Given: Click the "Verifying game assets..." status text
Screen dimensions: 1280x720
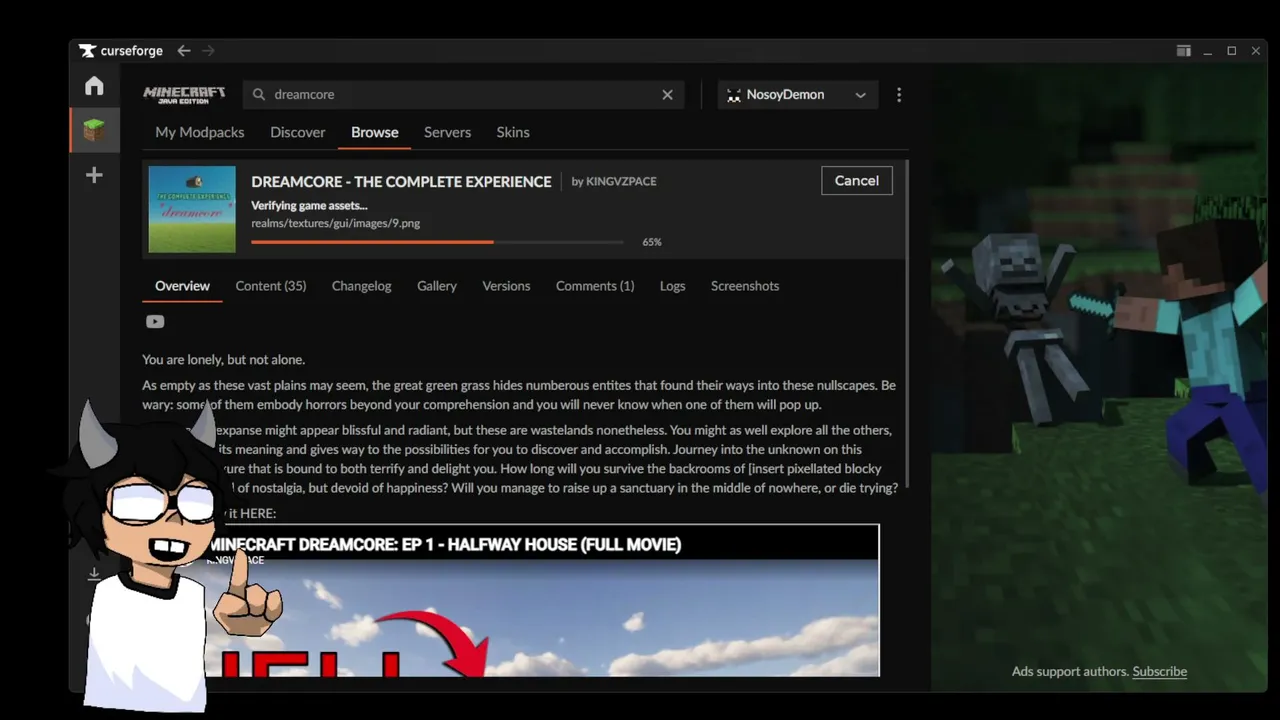Looking at the screenshot, I should pyautogui.click(x=309, y=206).
